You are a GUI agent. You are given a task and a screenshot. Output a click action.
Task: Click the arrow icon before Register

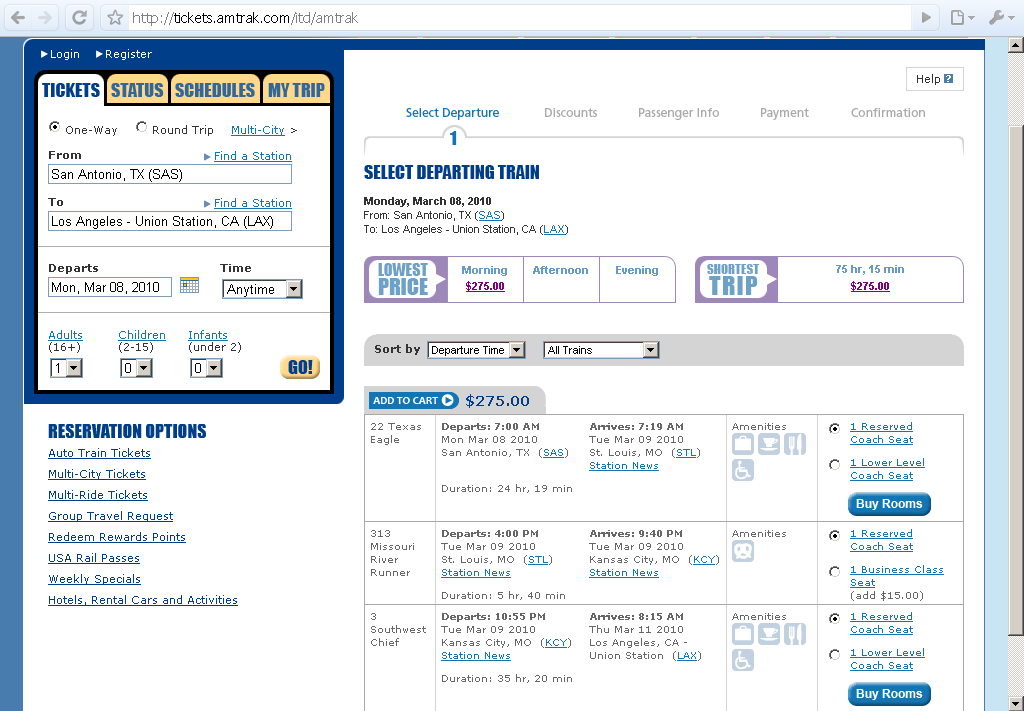(99, 54)
